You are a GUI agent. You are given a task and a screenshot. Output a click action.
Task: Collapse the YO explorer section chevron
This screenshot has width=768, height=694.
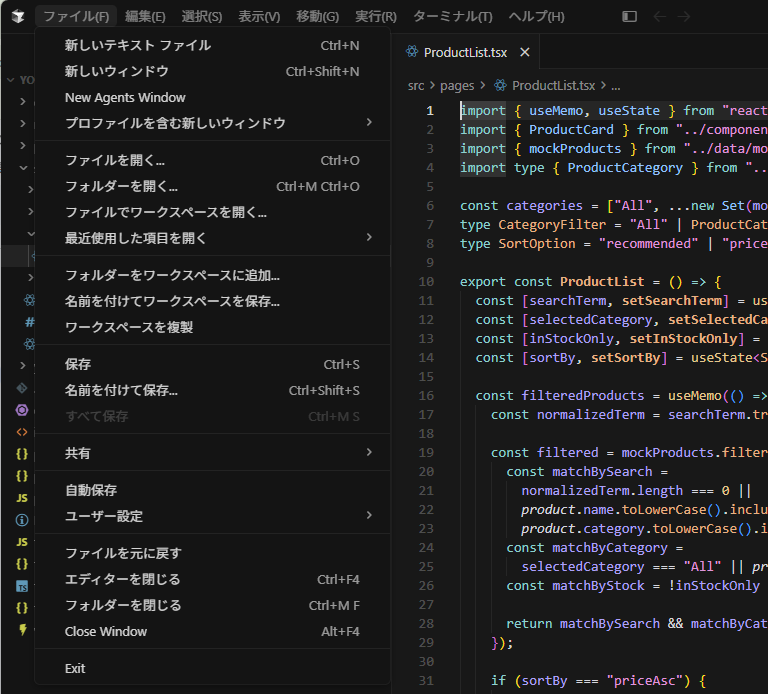[x=11, y=79]
